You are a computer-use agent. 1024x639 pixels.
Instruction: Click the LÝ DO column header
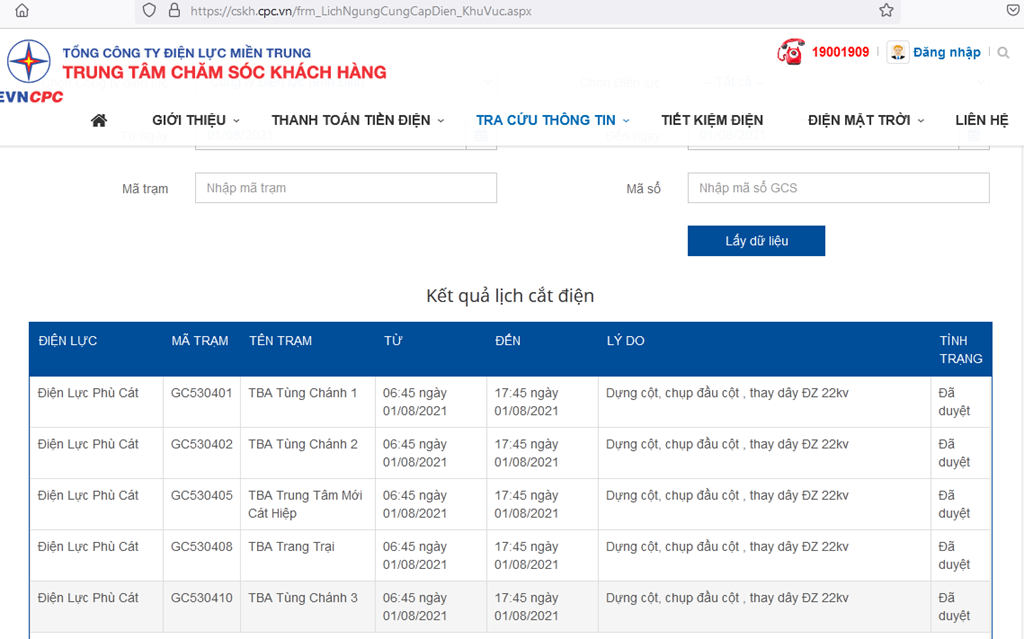(625, 340)
